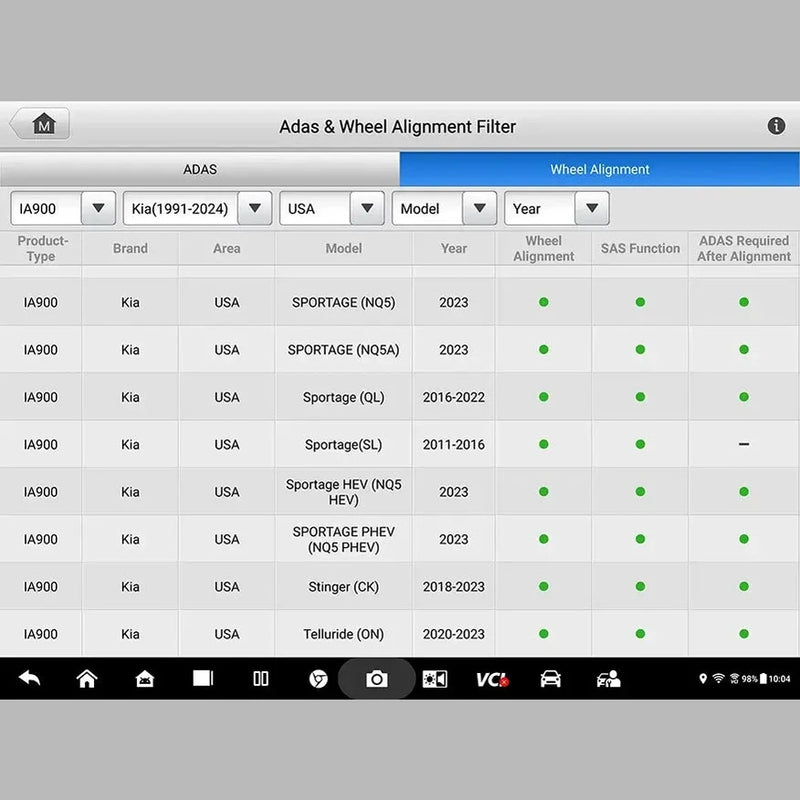Viewport: 800px width, 800px height.
Task: Select the Sportage(SL) model cell
Action: 344,444
